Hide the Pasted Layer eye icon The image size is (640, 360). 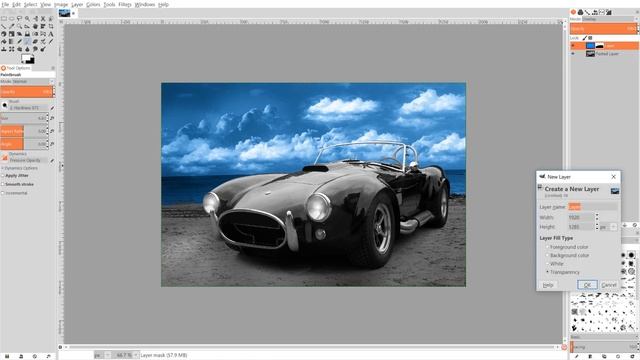(x=573, y=53)
